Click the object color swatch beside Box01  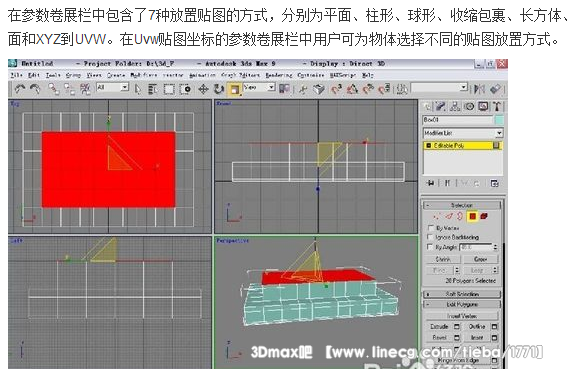pyautogui.click(x=499, y=120)
